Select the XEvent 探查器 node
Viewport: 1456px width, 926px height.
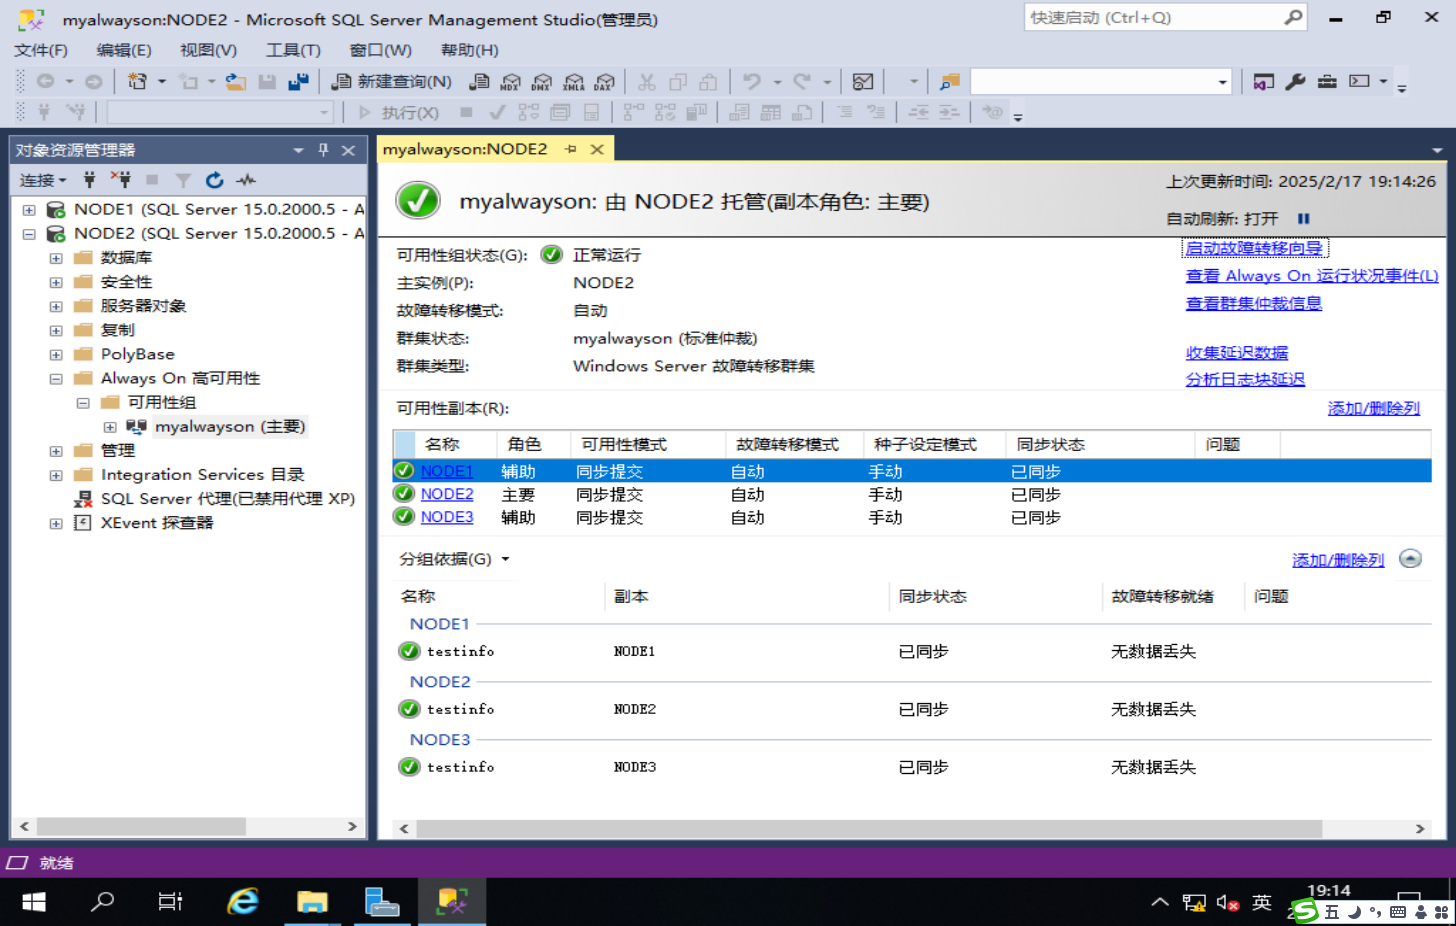[157, 523]
